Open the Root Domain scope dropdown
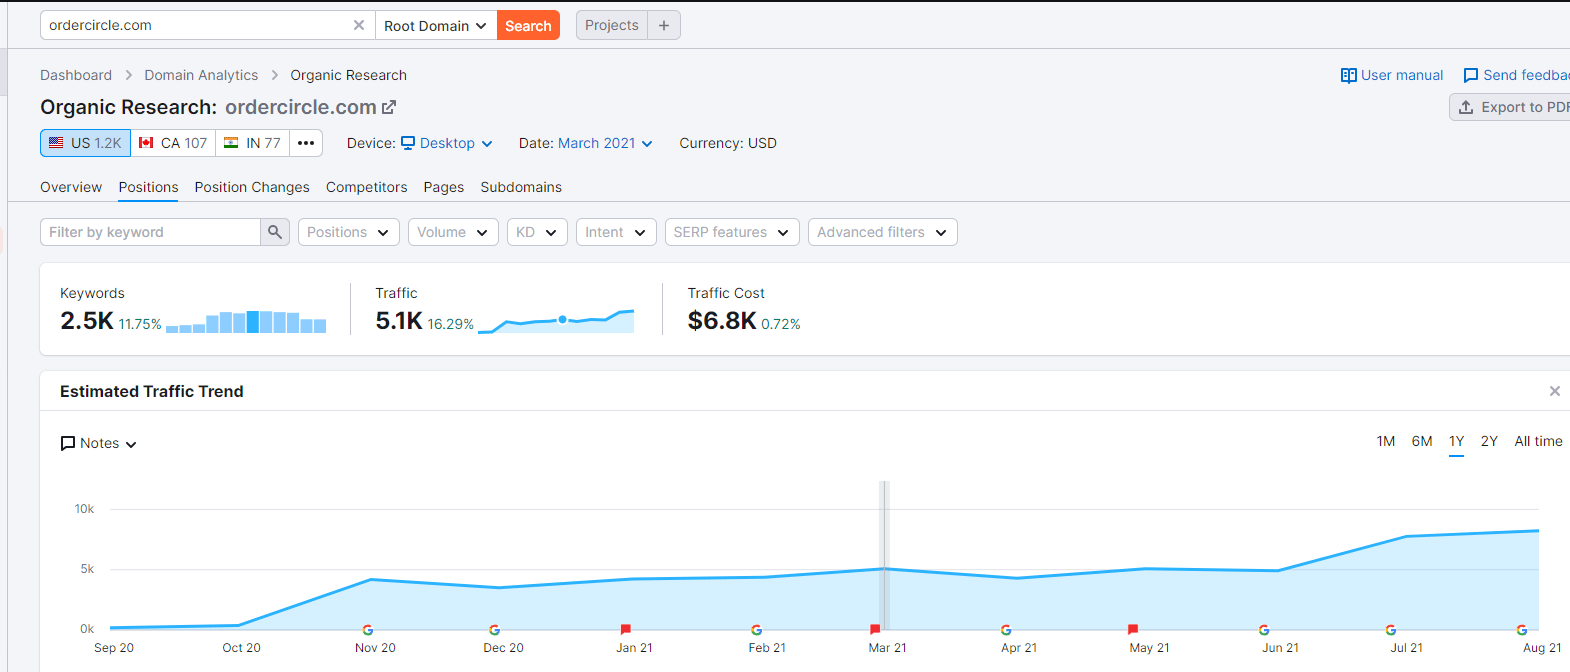This screenshot has height=672, width=1570. [436, 25]
